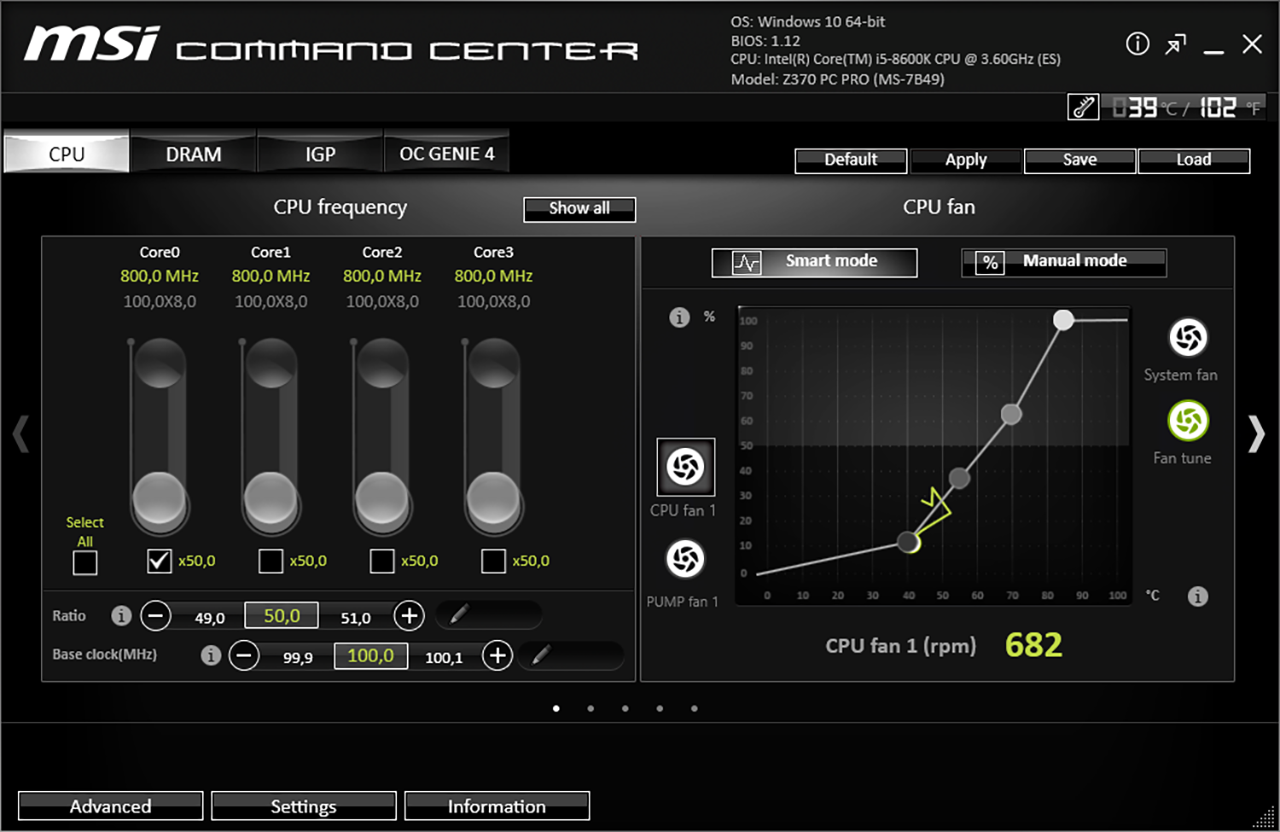Start Fan tune via green icon
This screenshot has height=832, width=1280.
pos(1188,421)
